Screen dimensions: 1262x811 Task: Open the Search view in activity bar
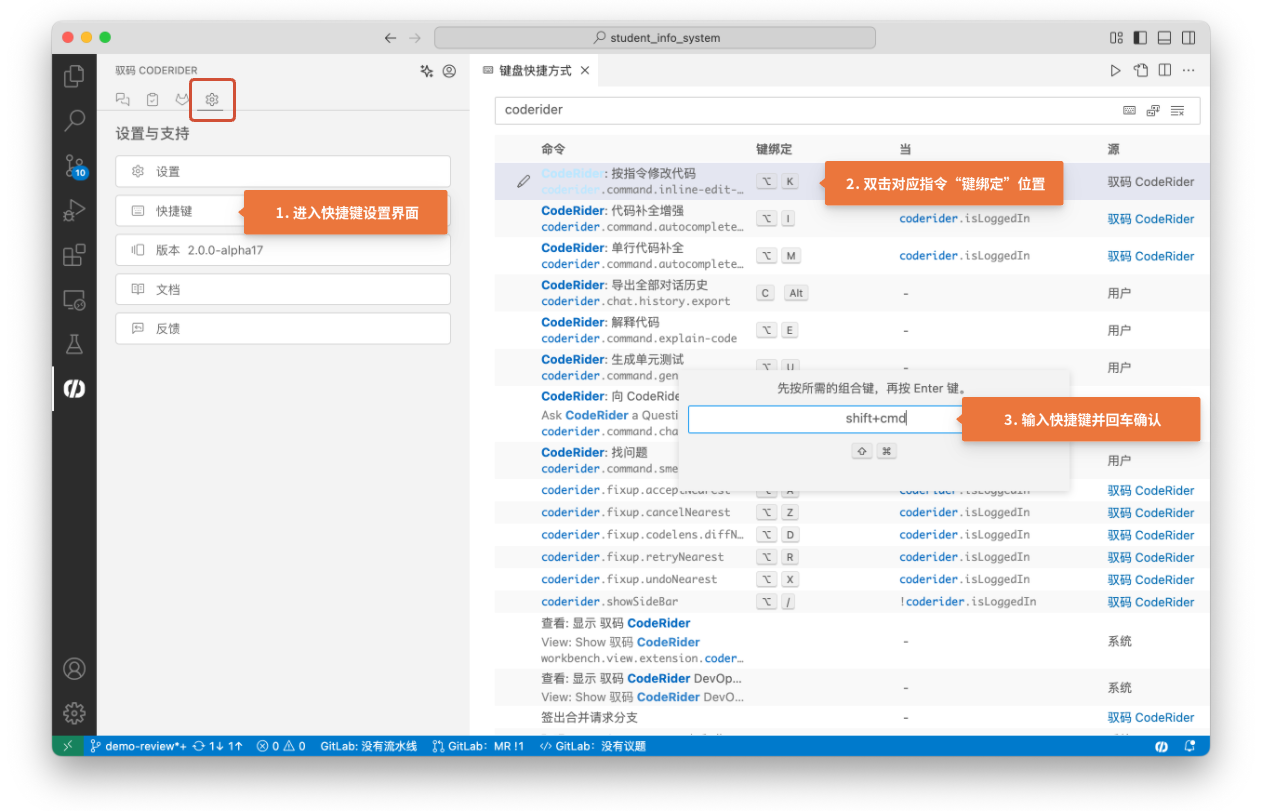(x=74, y=121)
